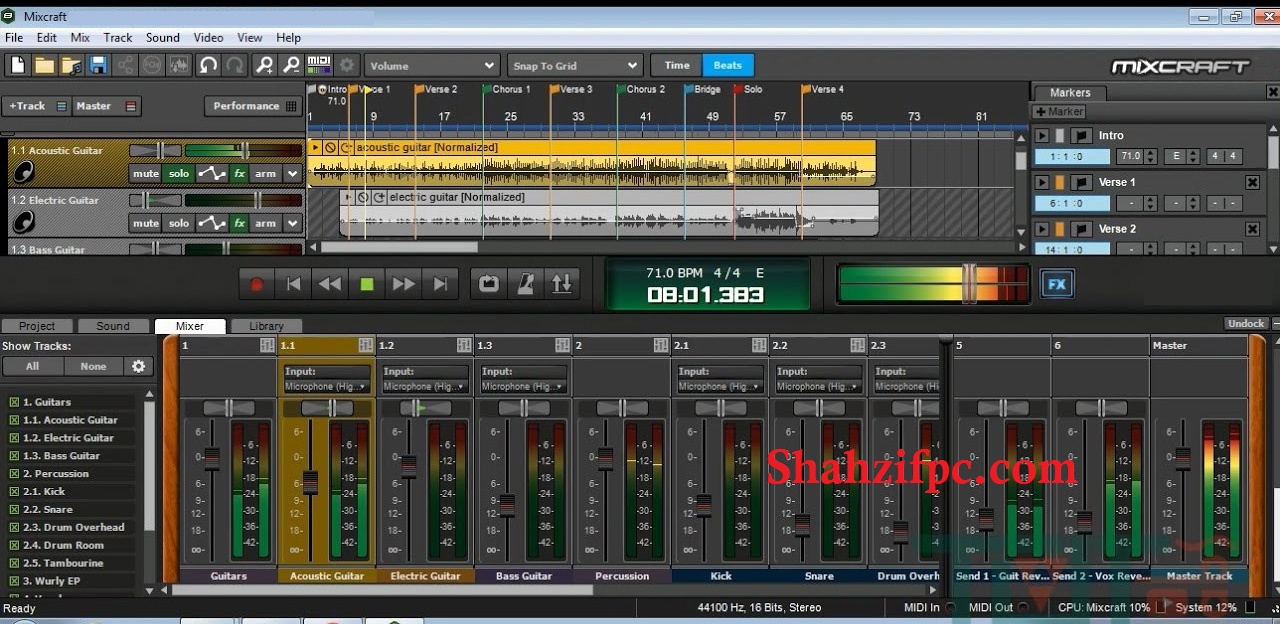
Task: Open the Snap To Grid dropdown
Action: pos(575,64)
